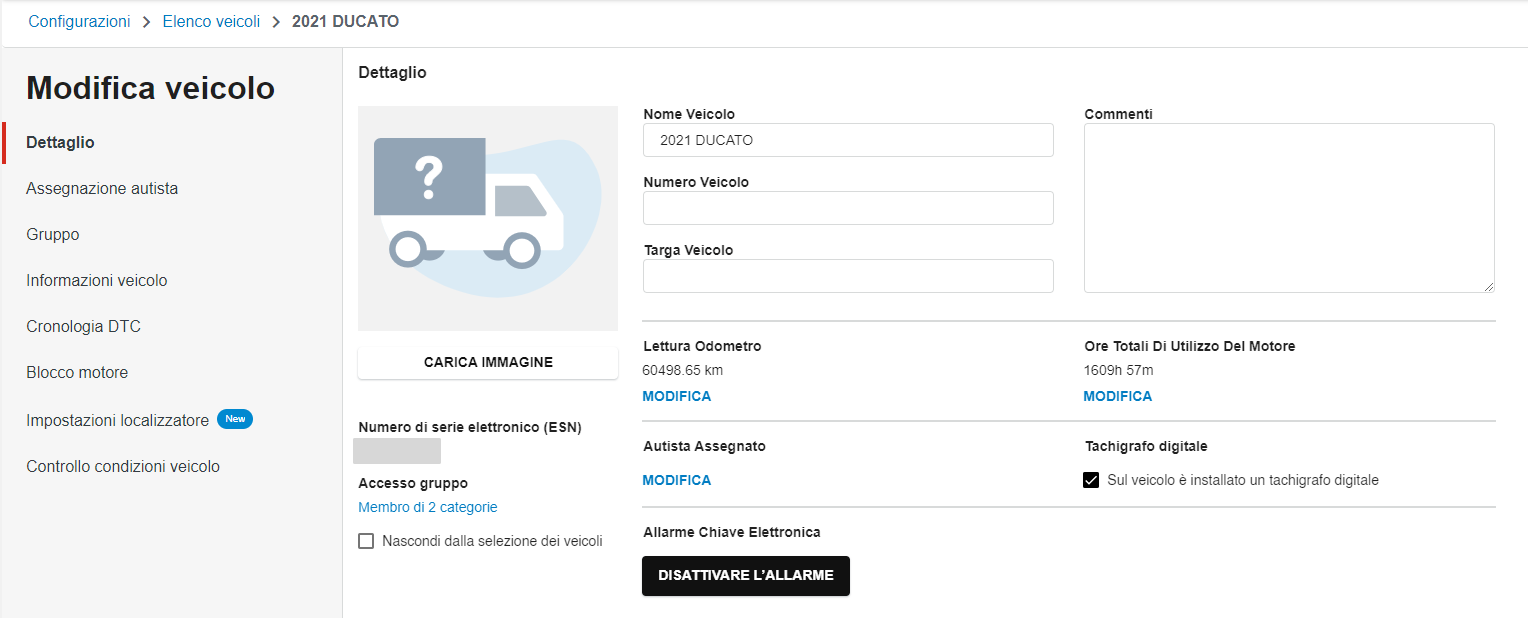Uncheck the digital tachograph installed checkbox

coord(1091,480)
